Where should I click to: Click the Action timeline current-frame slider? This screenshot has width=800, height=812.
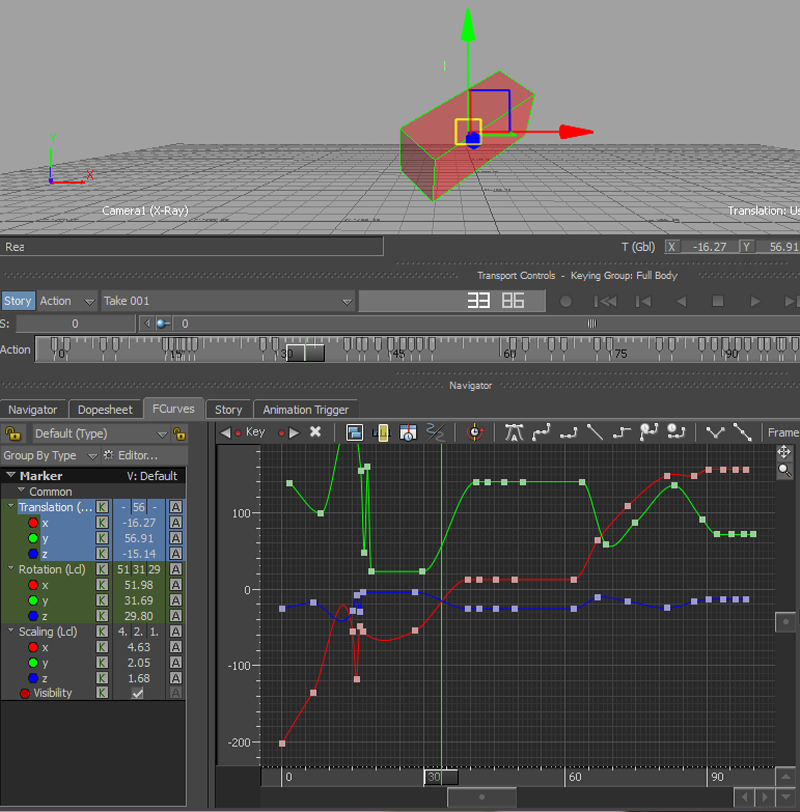point(306,353)
